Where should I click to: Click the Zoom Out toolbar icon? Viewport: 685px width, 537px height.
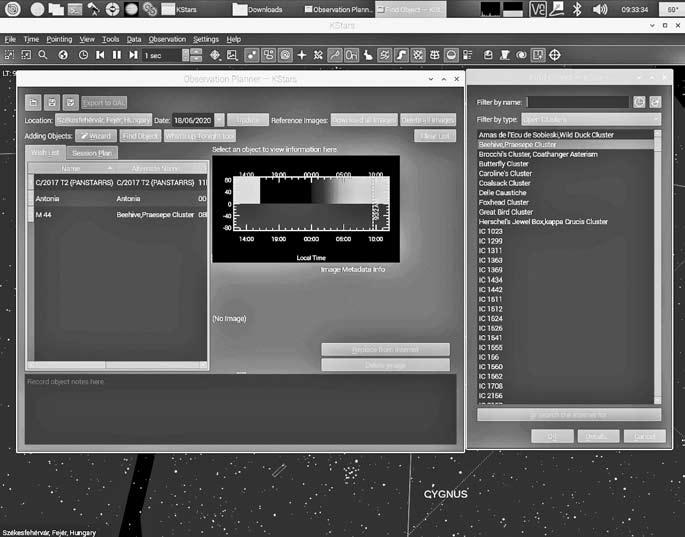point(26,55)
